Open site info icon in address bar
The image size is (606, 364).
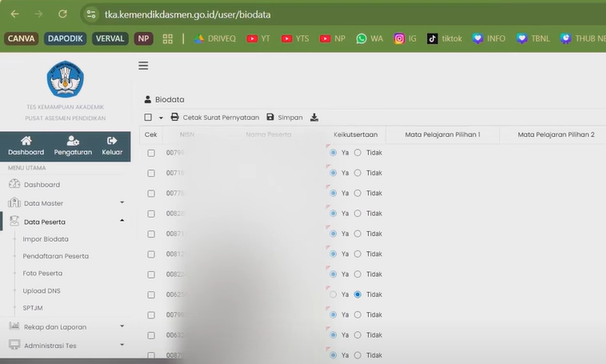tap(91, 14)
